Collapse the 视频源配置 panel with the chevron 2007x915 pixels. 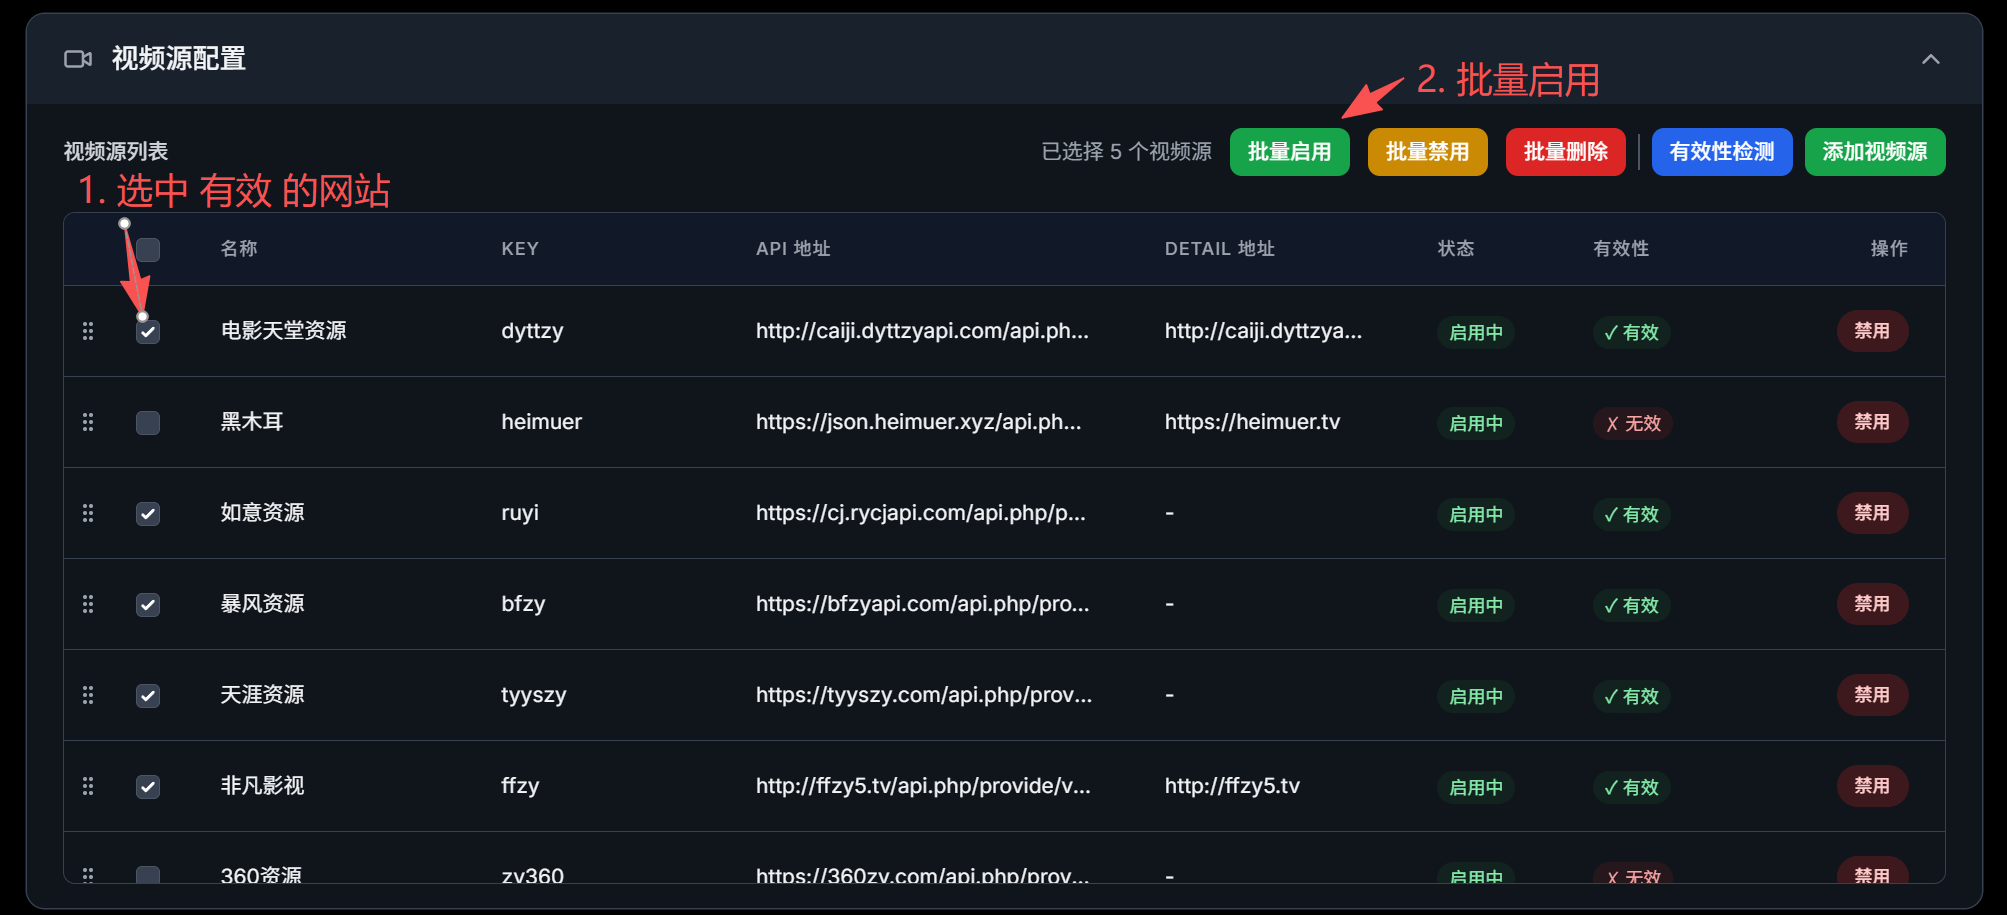coord(1930,59)
